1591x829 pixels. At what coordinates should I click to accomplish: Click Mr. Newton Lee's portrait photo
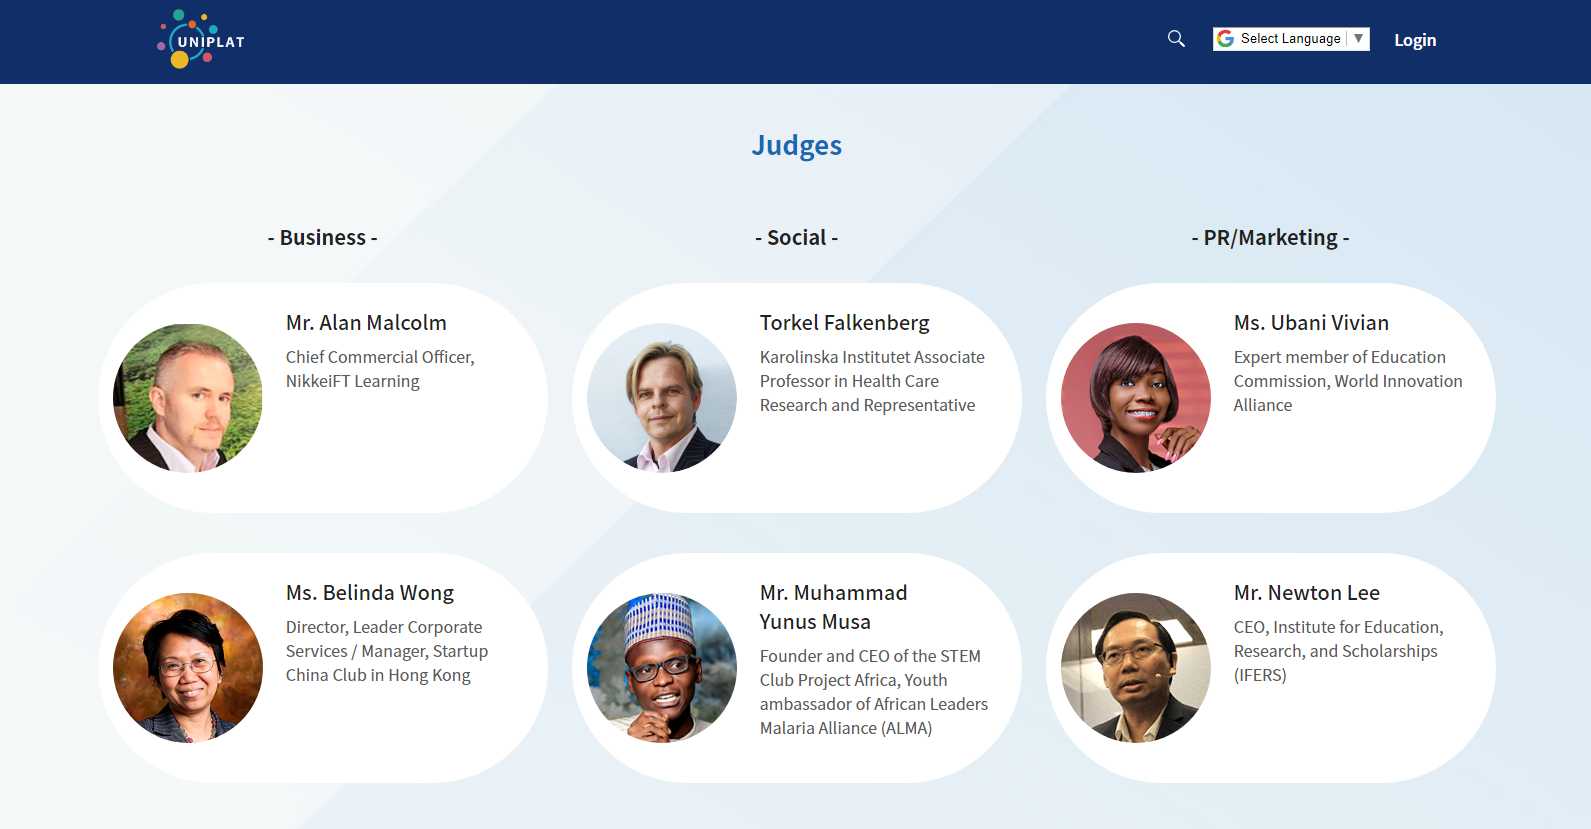(x=1136, y=668)
